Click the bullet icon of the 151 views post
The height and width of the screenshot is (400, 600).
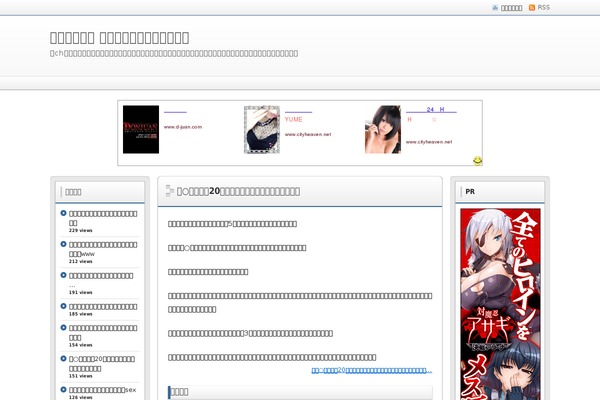(64, 359)
